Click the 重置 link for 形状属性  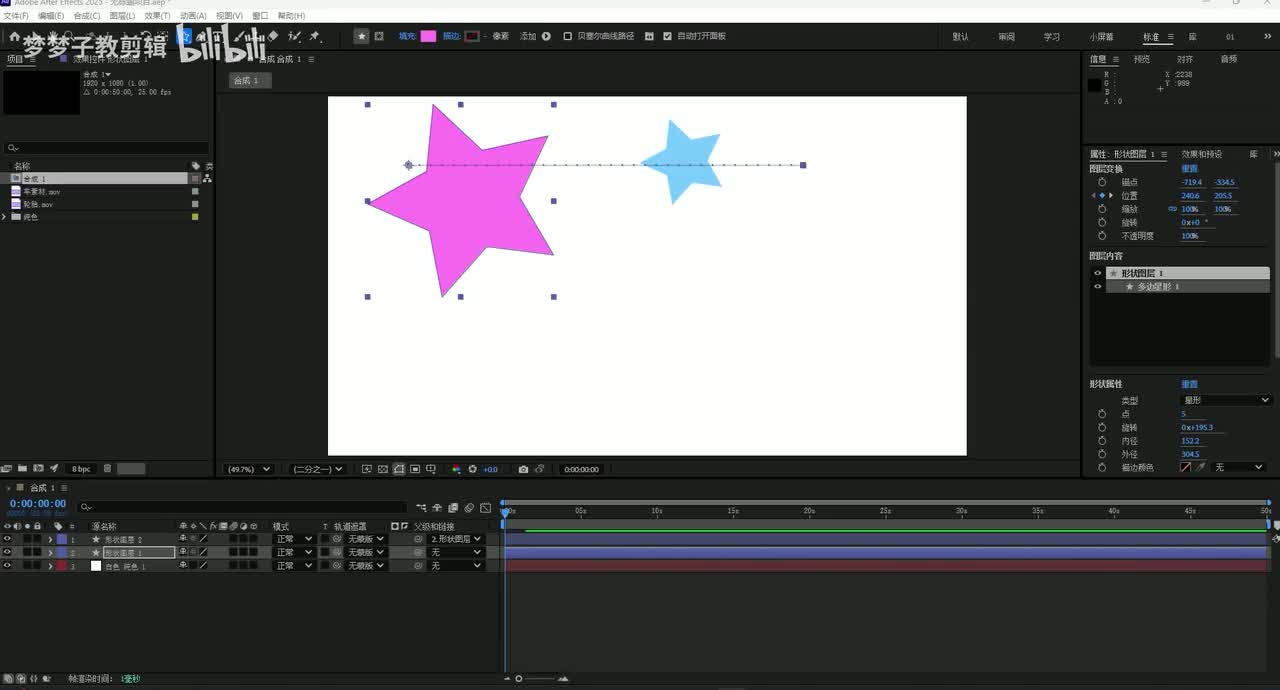(x=1189, y=384)
